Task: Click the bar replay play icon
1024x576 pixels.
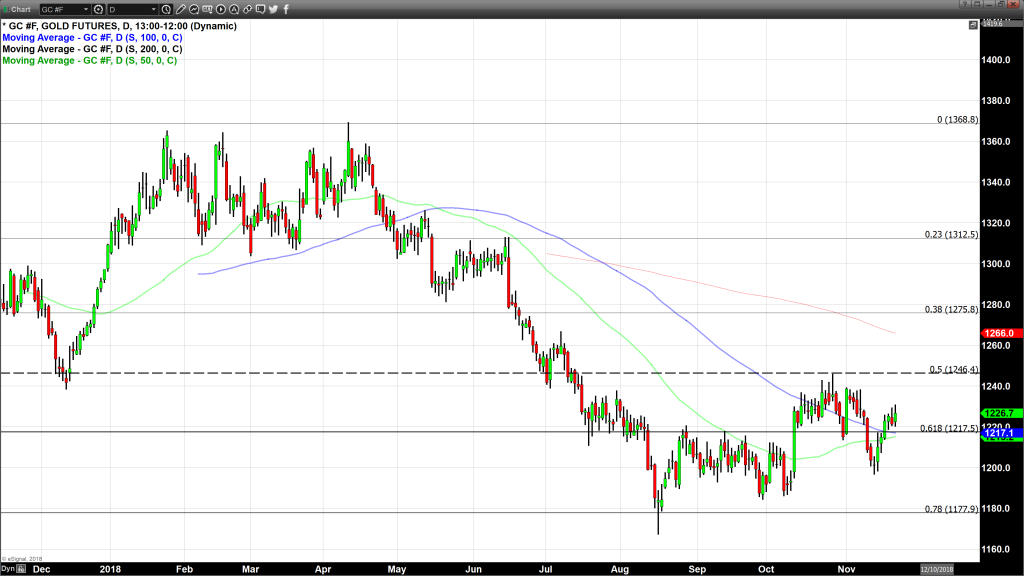Action: tap(221, 9)
